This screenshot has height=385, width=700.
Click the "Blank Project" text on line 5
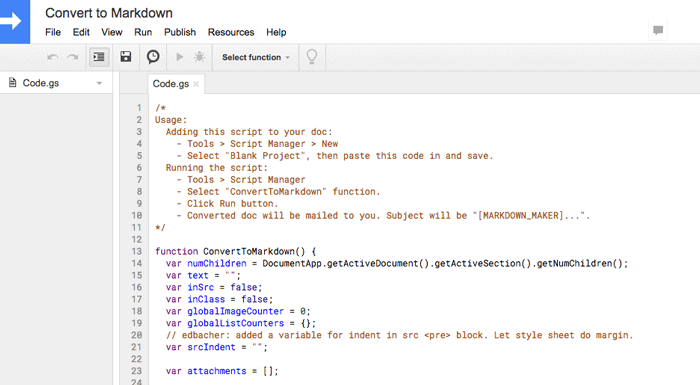click(265, 156)
